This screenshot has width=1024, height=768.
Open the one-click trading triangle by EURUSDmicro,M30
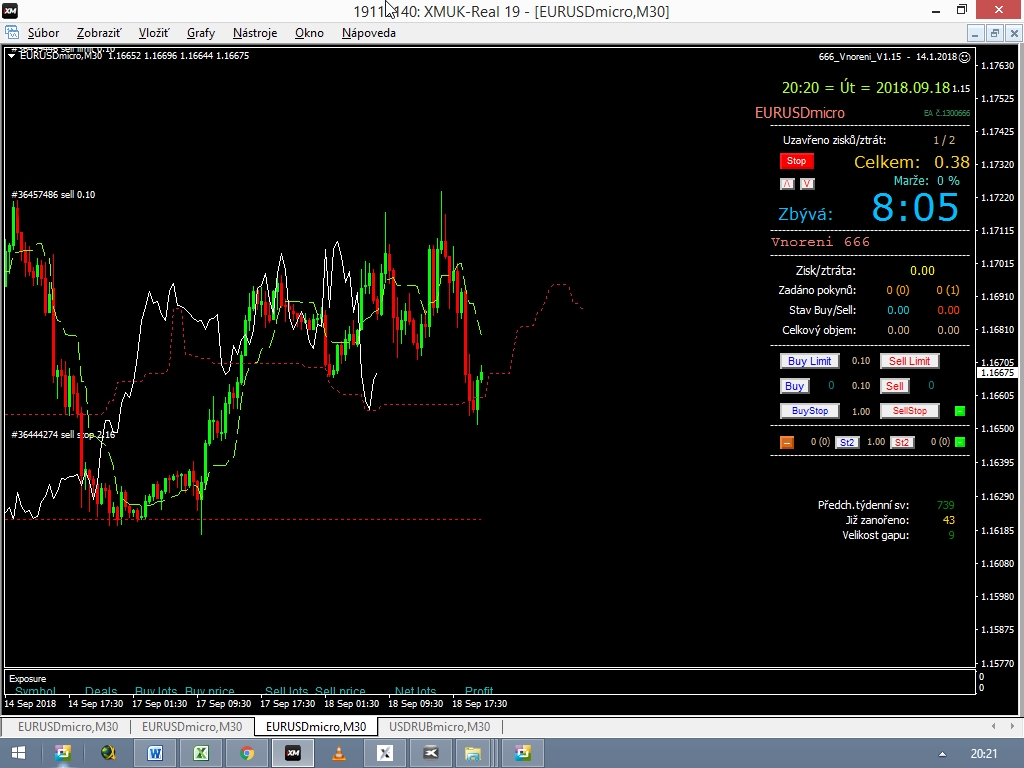pyautogui.click(x=12, y=56)
